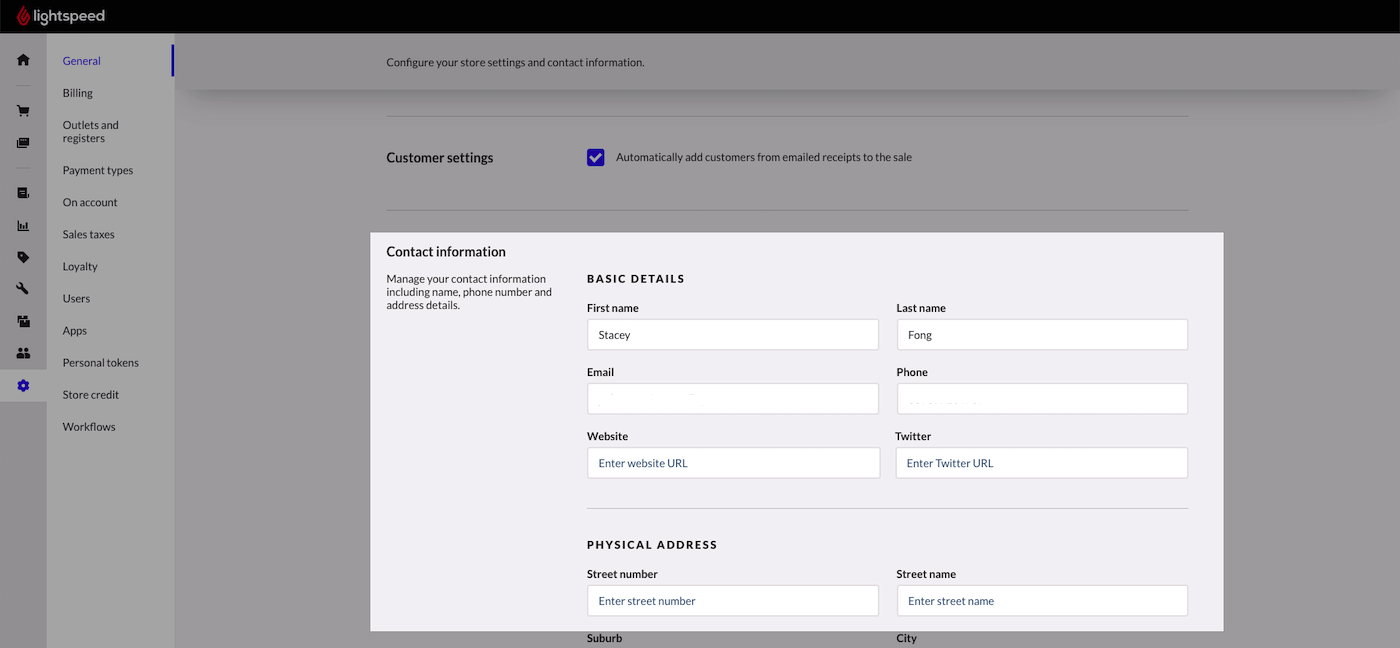Click the Lightspeed logo
The height and width of the screenshot is (648, 1400).
coord(61,16)
